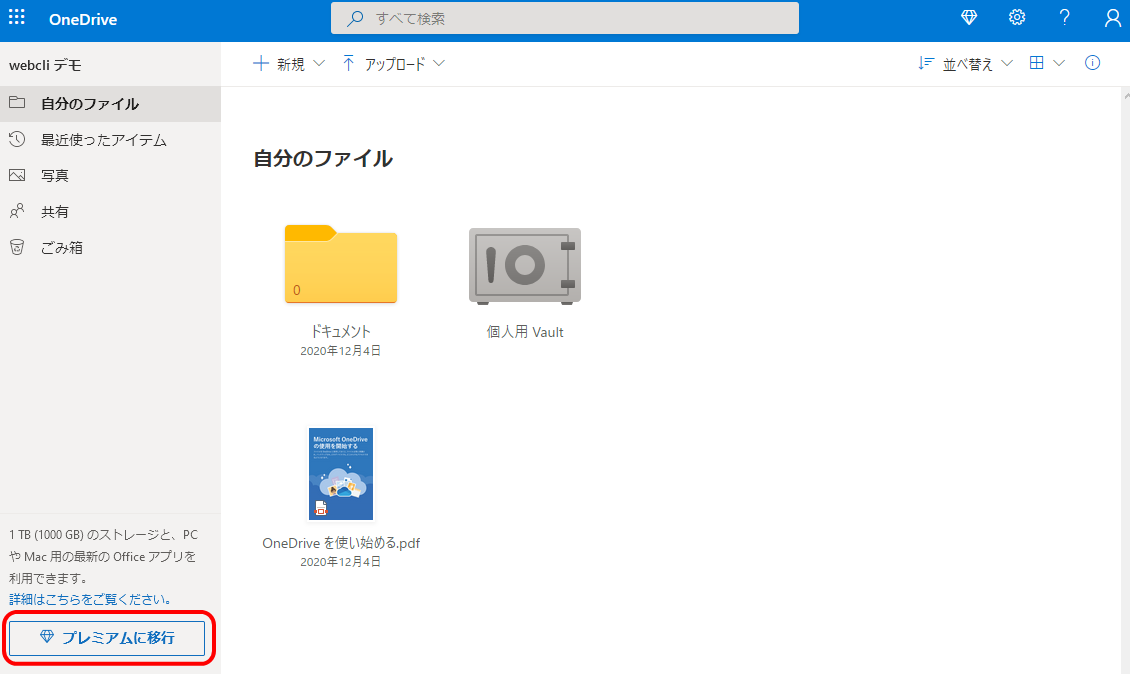
Task: Open the settings gear icon
Action: pos(1017,18)
